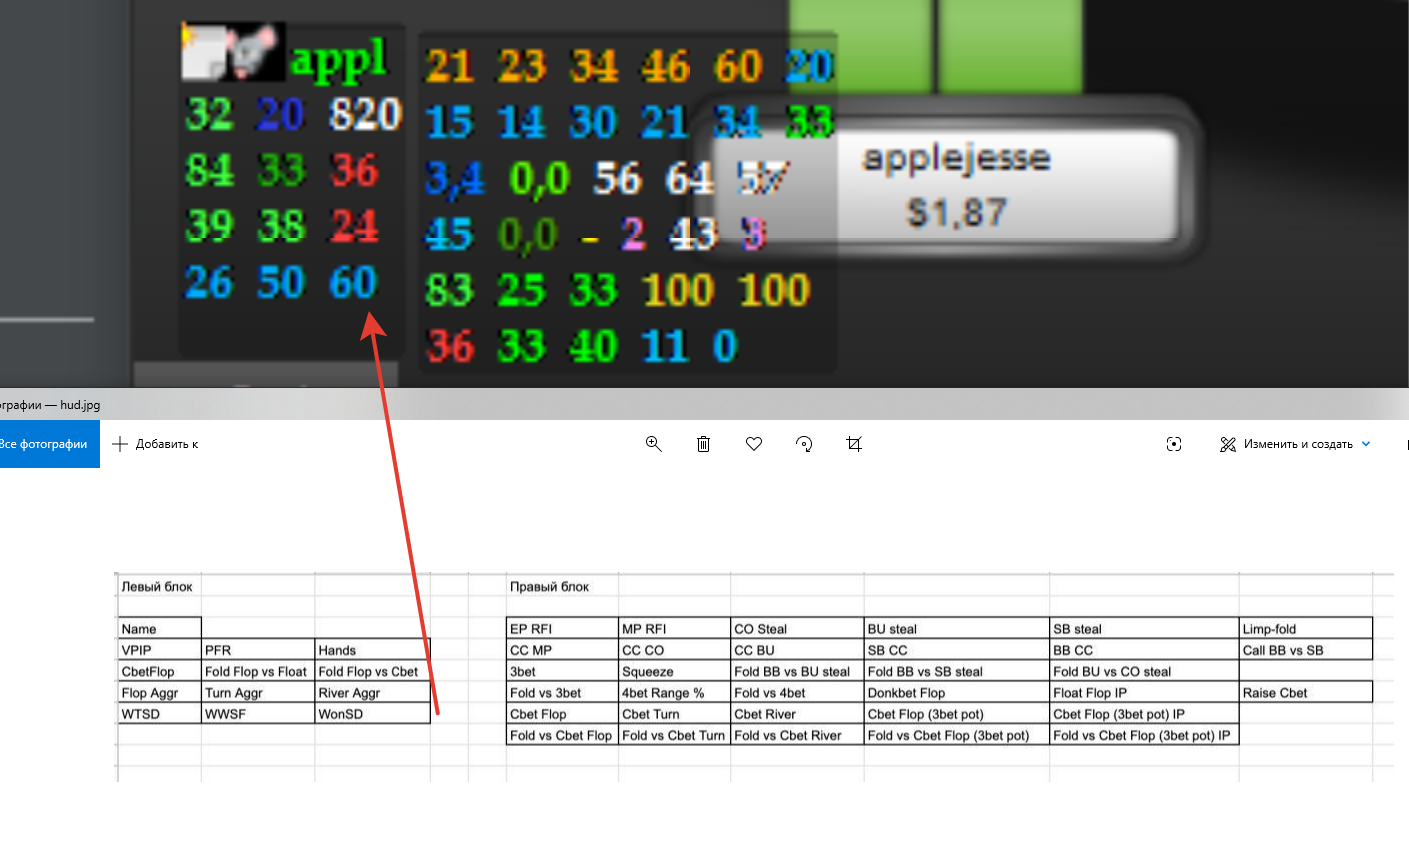Add photo to favorites with heart icon

[x=754, y=444]
